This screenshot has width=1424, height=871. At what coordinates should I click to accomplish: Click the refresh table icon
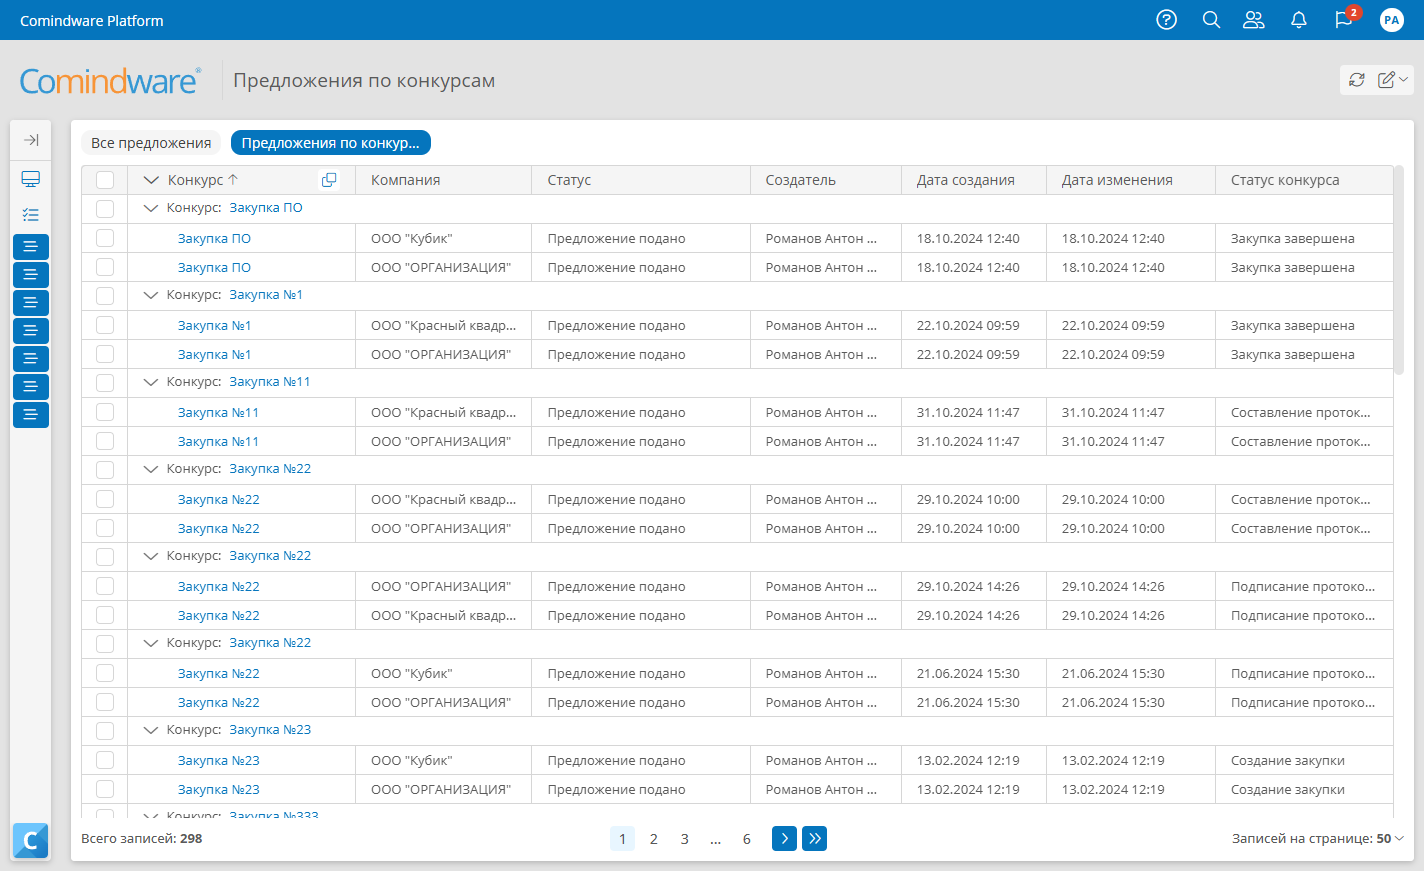1357,80
